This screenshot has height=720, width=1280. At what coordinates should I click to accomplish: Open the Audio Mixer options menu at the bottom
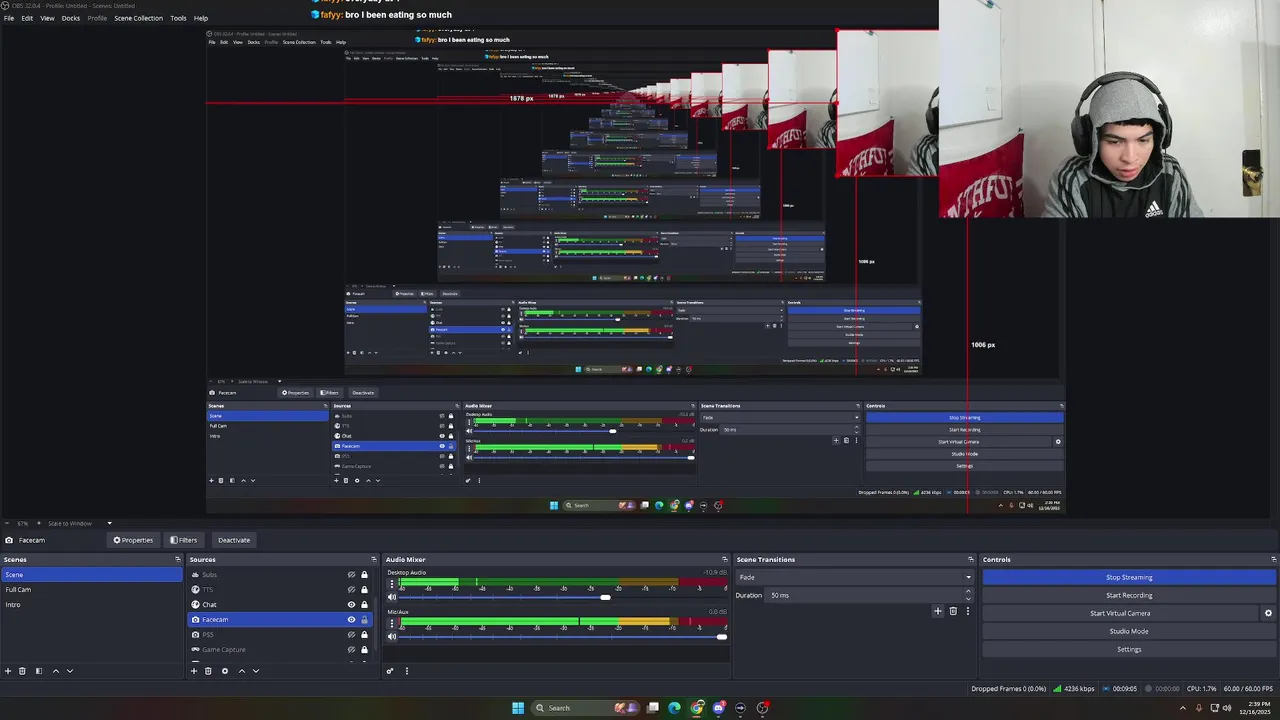coord(407,671)
